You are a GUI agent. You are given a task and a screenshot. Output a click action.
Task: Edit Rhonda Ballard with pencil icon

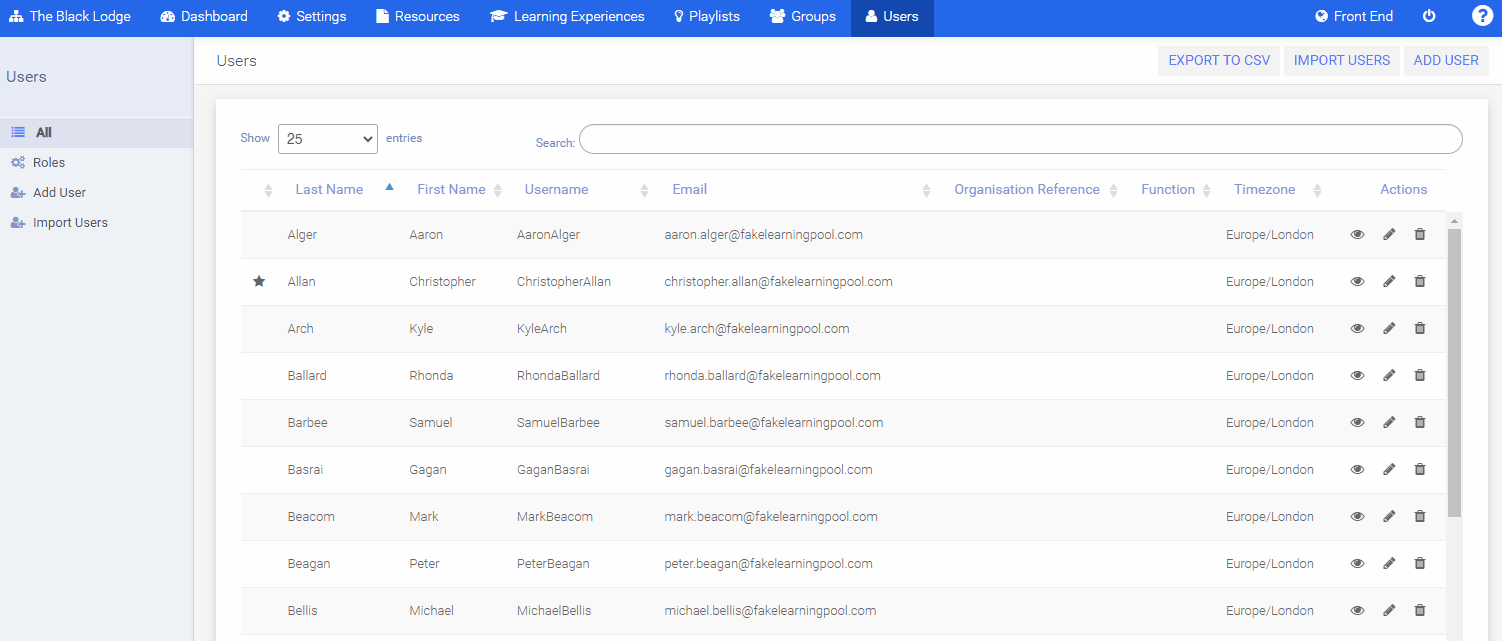point(1389,376)
